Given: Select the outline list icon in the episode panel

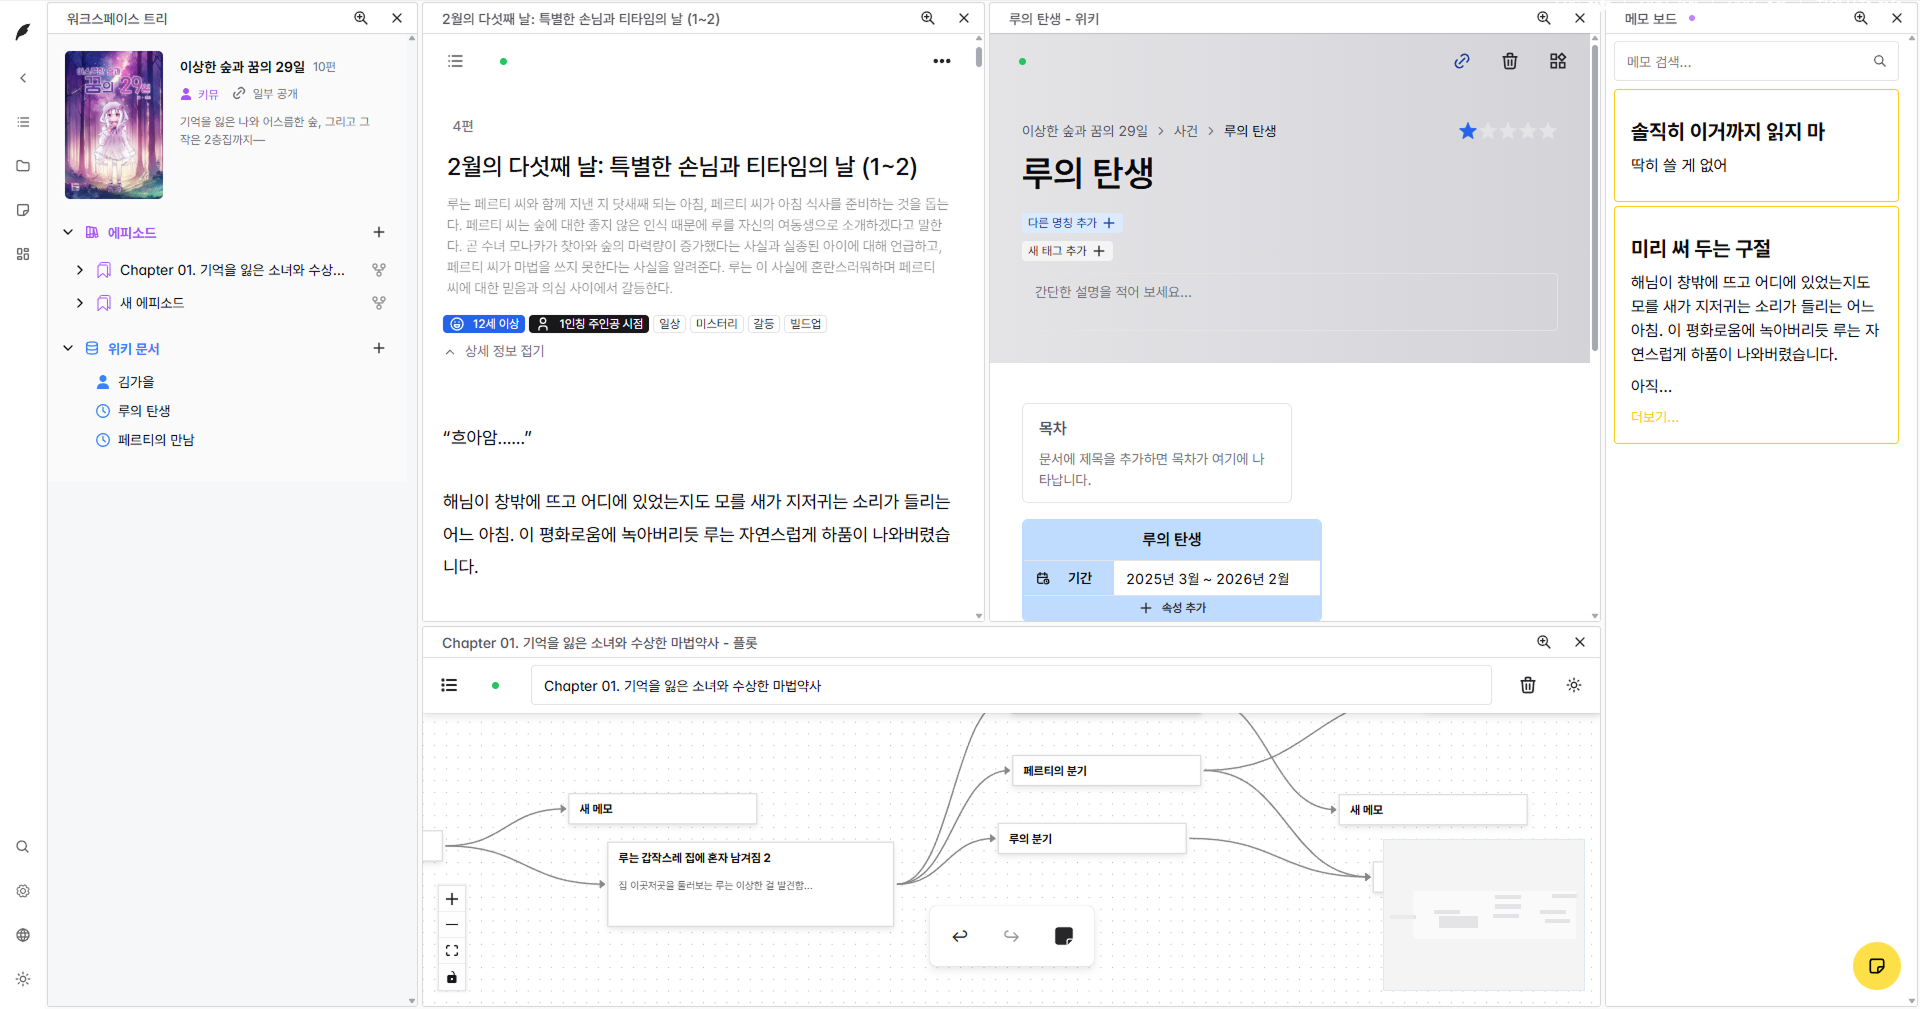Looking at the screenshot, I should pos(455,61).
